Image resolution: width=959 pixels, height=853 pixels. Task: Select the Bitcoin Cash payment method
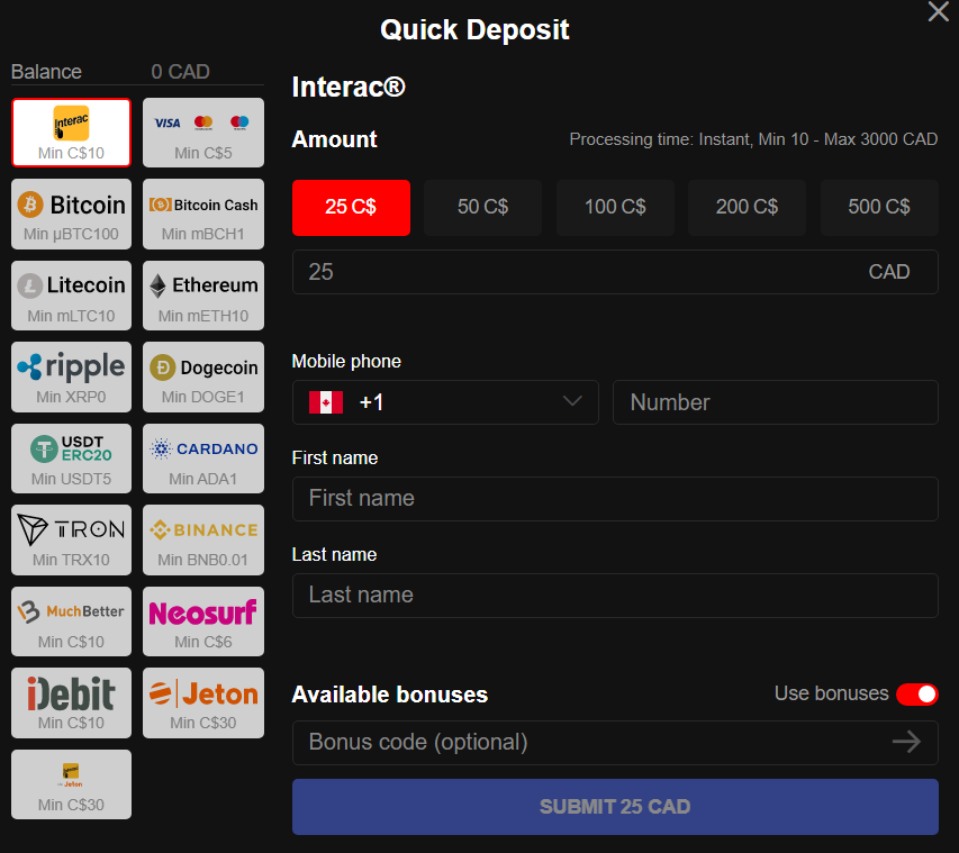tap(203, 214)
